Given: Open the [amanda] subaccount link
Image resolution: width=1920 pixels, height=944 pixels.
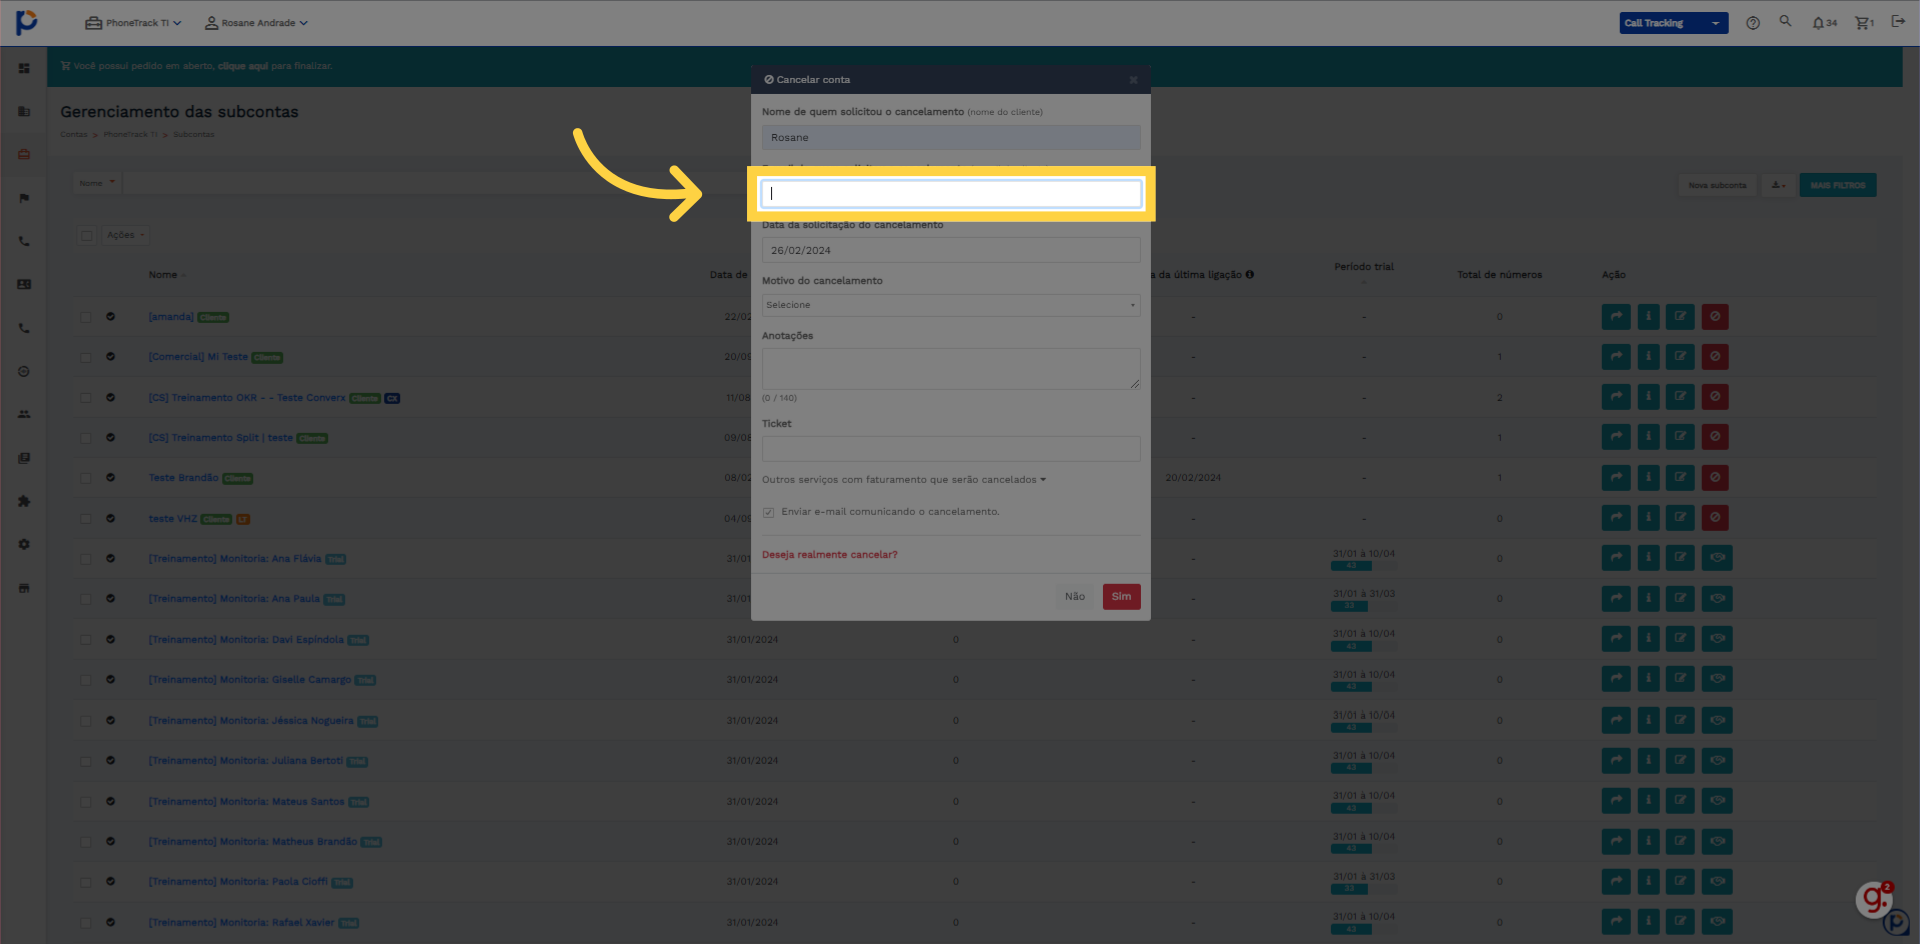Looking at the screenshot, I should [171, 317].
